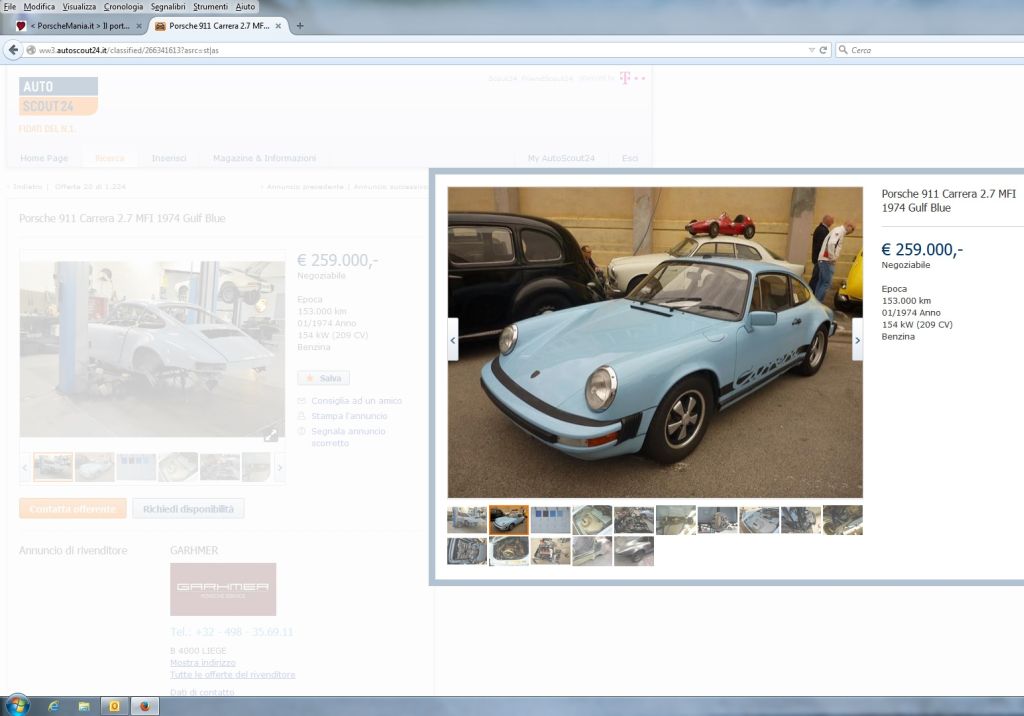The width and height of the screenshot is (1024, 716).
Task: Open the Visualizza menu
Action: click(x=79, y=7)
